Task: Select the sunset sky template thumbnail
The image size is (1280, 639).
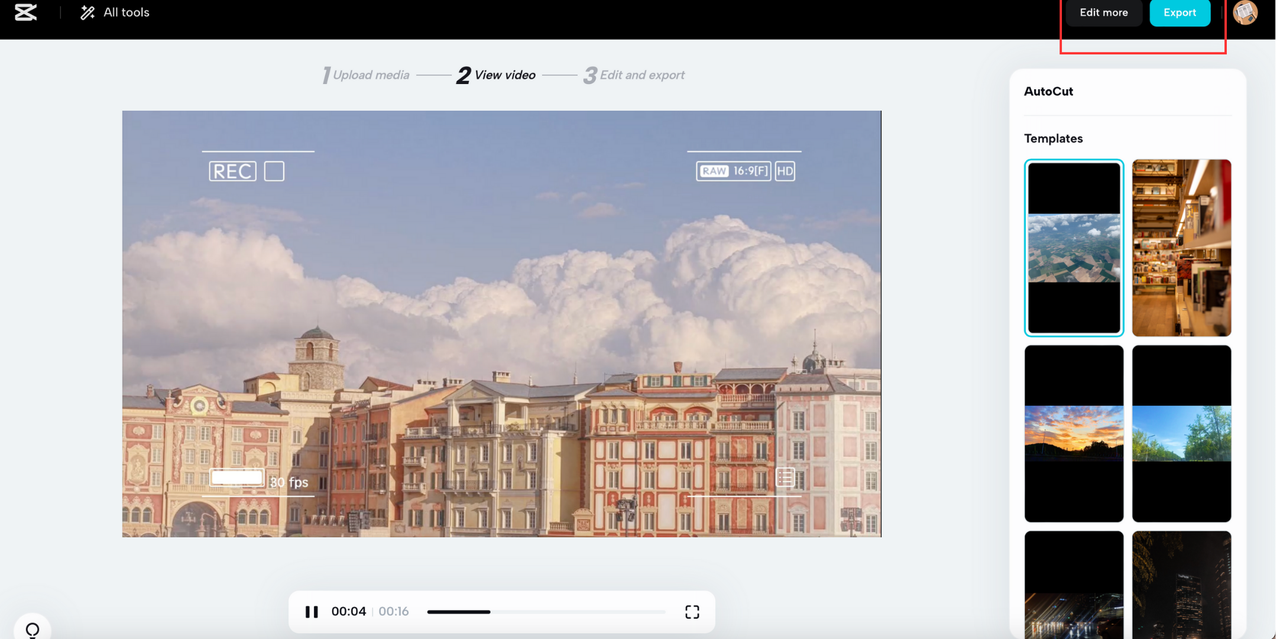Action: pyautogui.click(x=1074, y=434)
